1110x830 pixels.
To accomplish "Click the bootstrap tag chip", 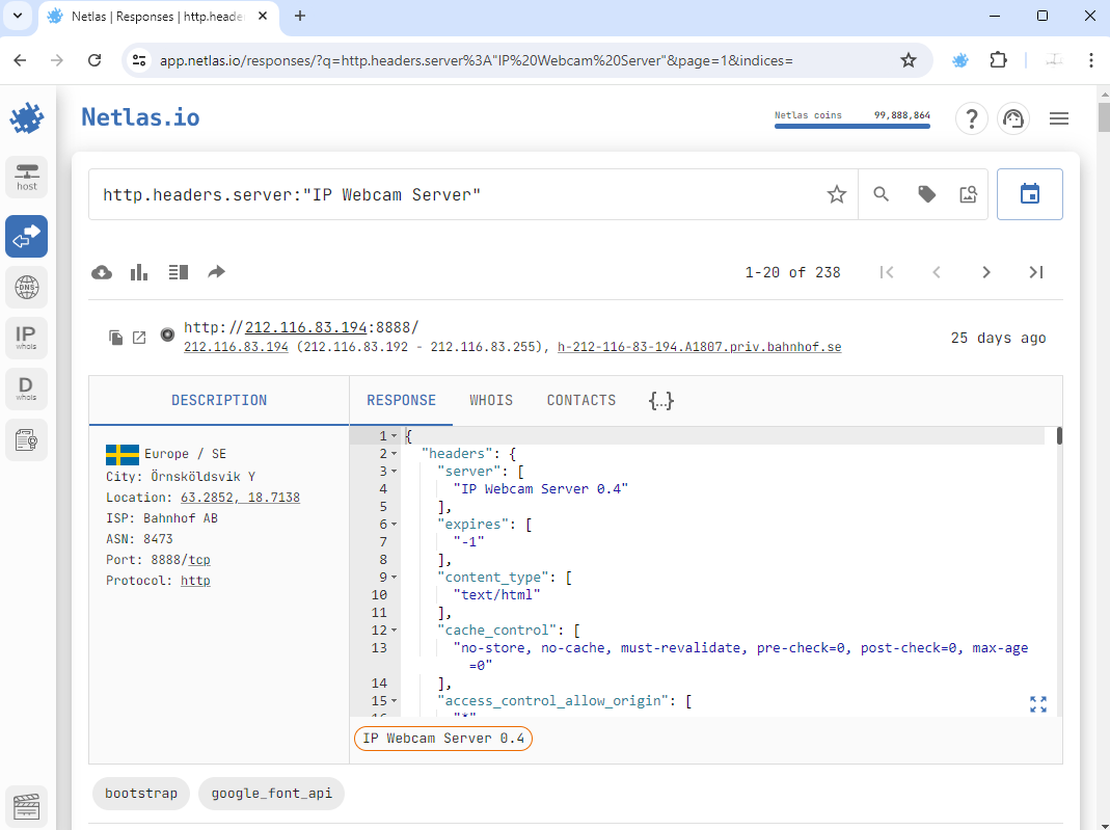I will point(141,793).
